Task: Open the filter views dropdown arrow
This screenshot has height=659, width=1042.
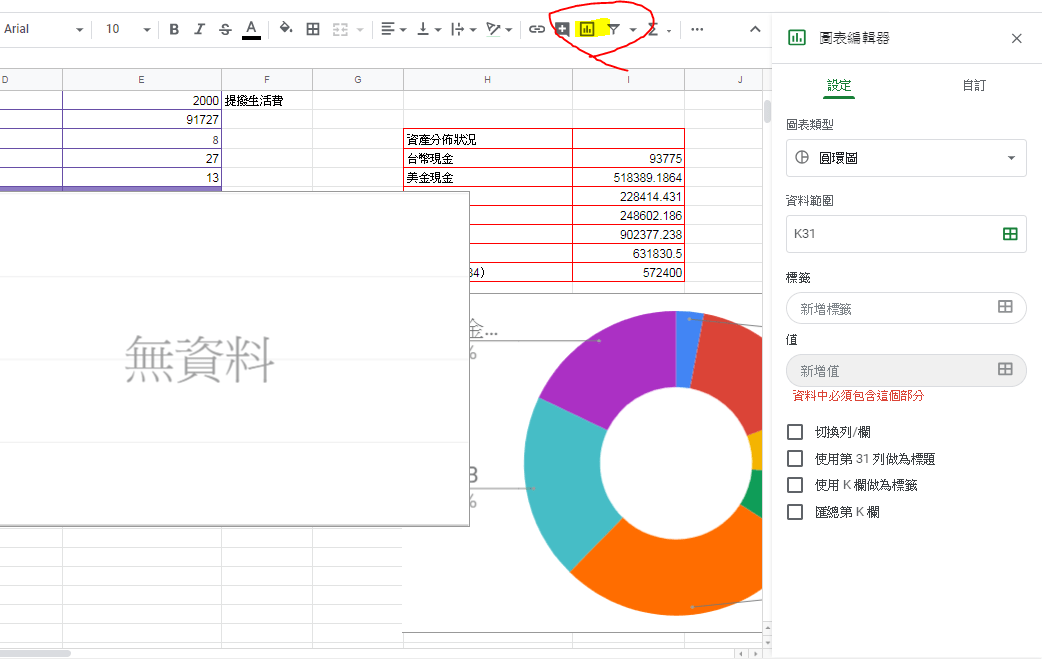Action: (x=633, y=29)
